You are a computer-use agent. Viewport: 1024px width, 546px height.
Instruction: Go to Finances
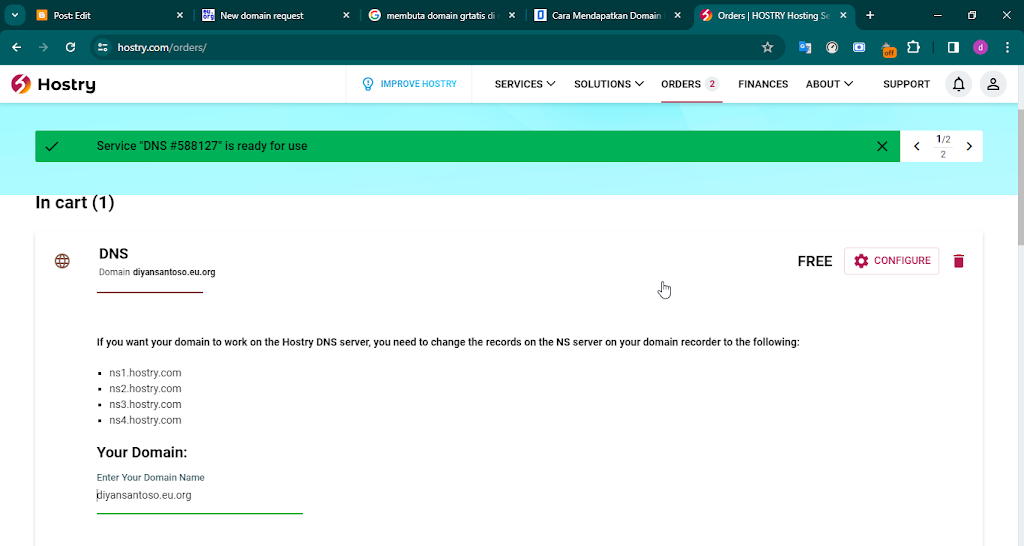pos(763,84)
